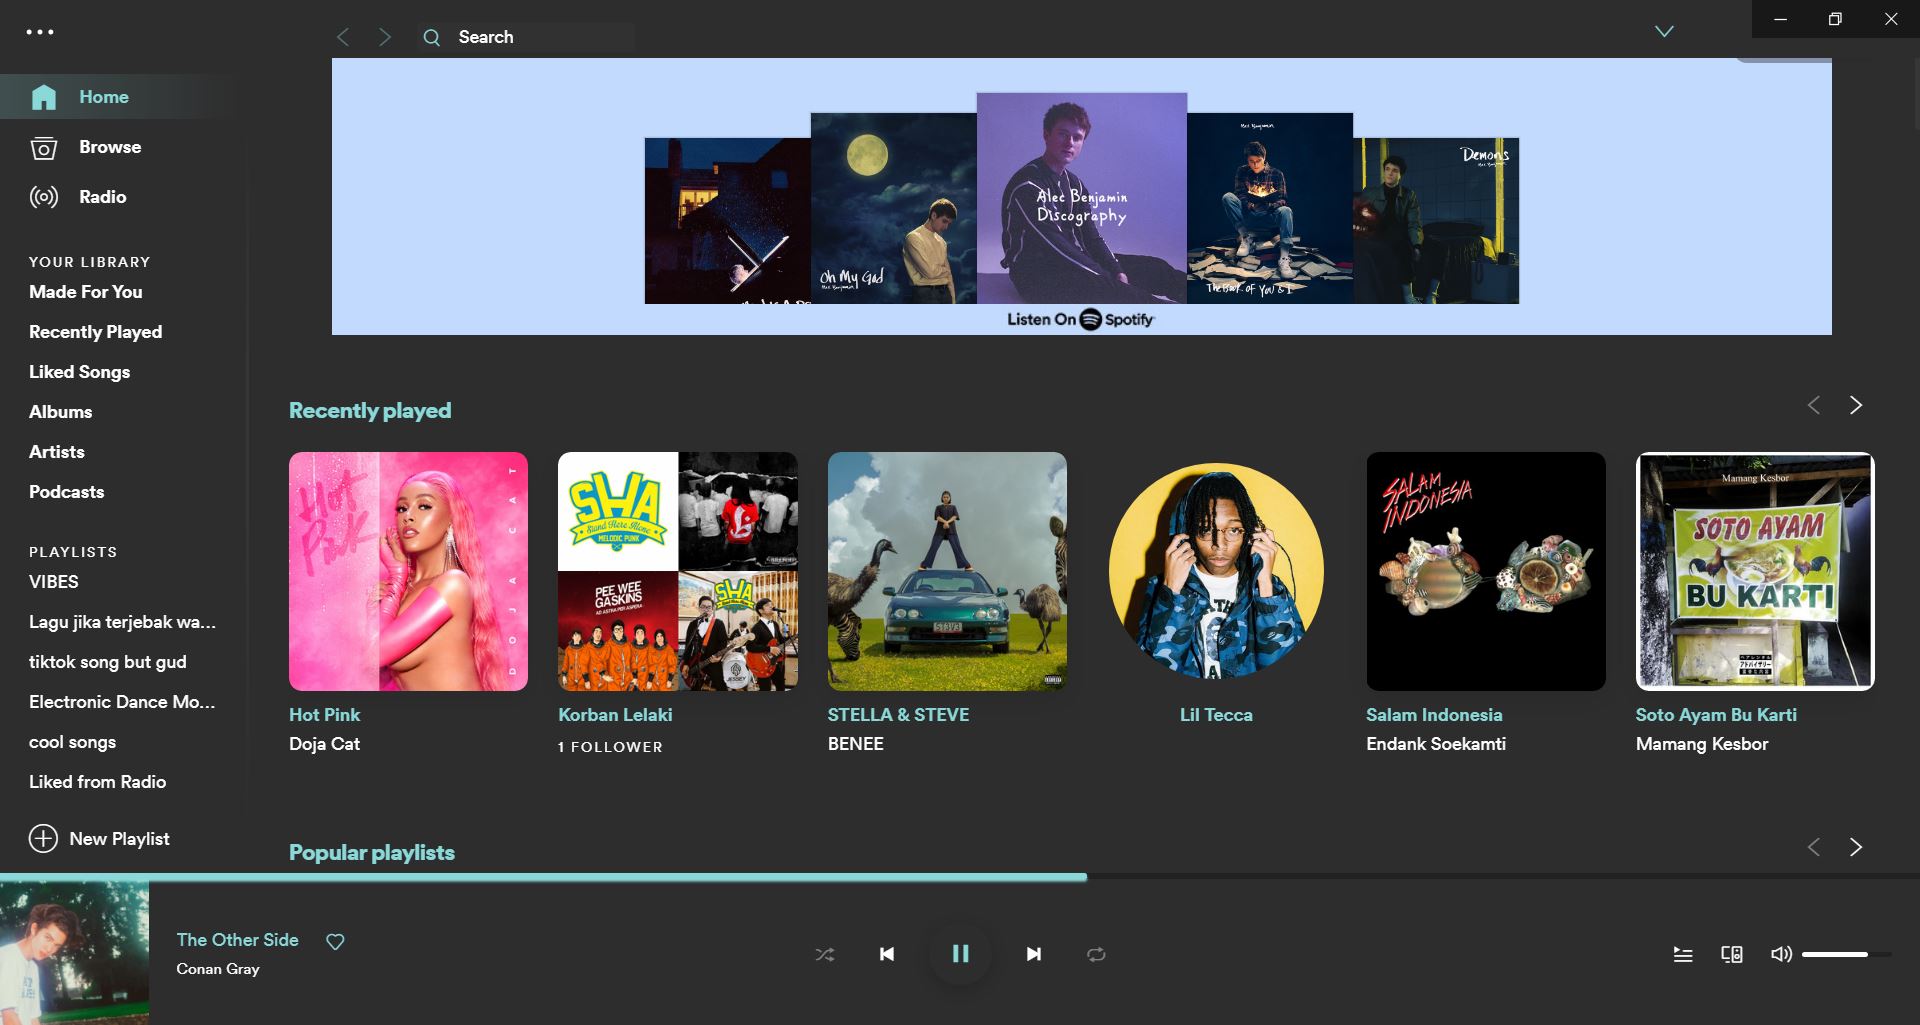The image size is (1920, 1025).
Task: Click the Browse icon in sidebar
Action: coord(44,148)
